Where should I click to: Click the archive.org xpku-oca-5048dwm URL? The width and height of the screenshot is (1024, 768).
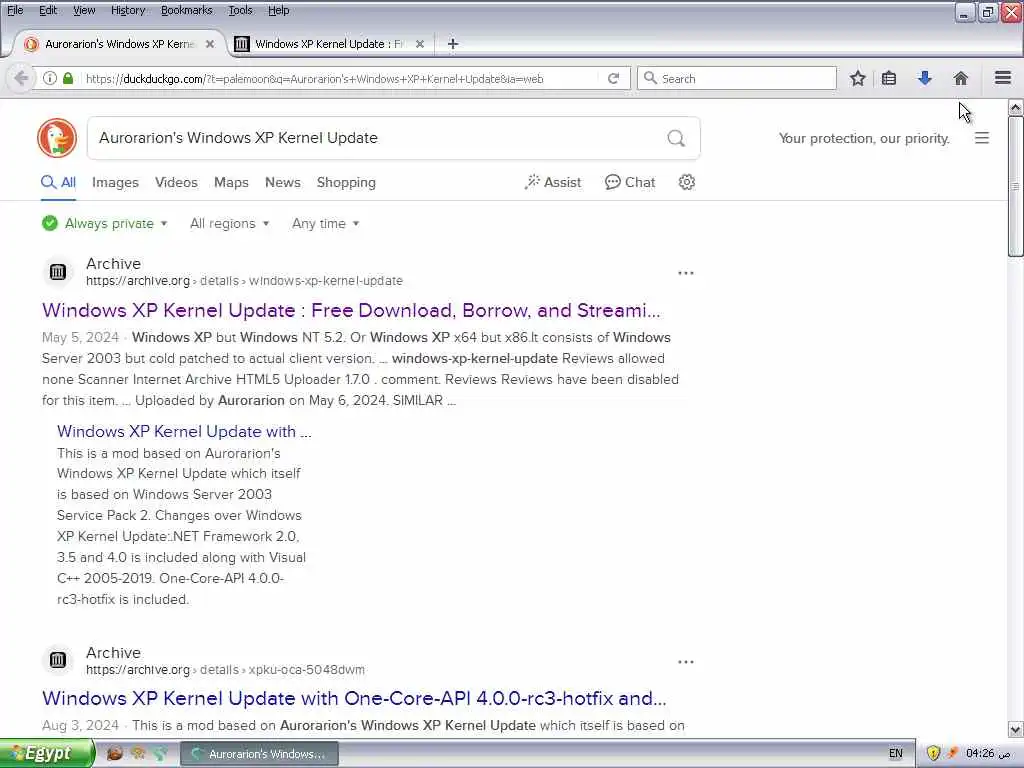[225, 670]
